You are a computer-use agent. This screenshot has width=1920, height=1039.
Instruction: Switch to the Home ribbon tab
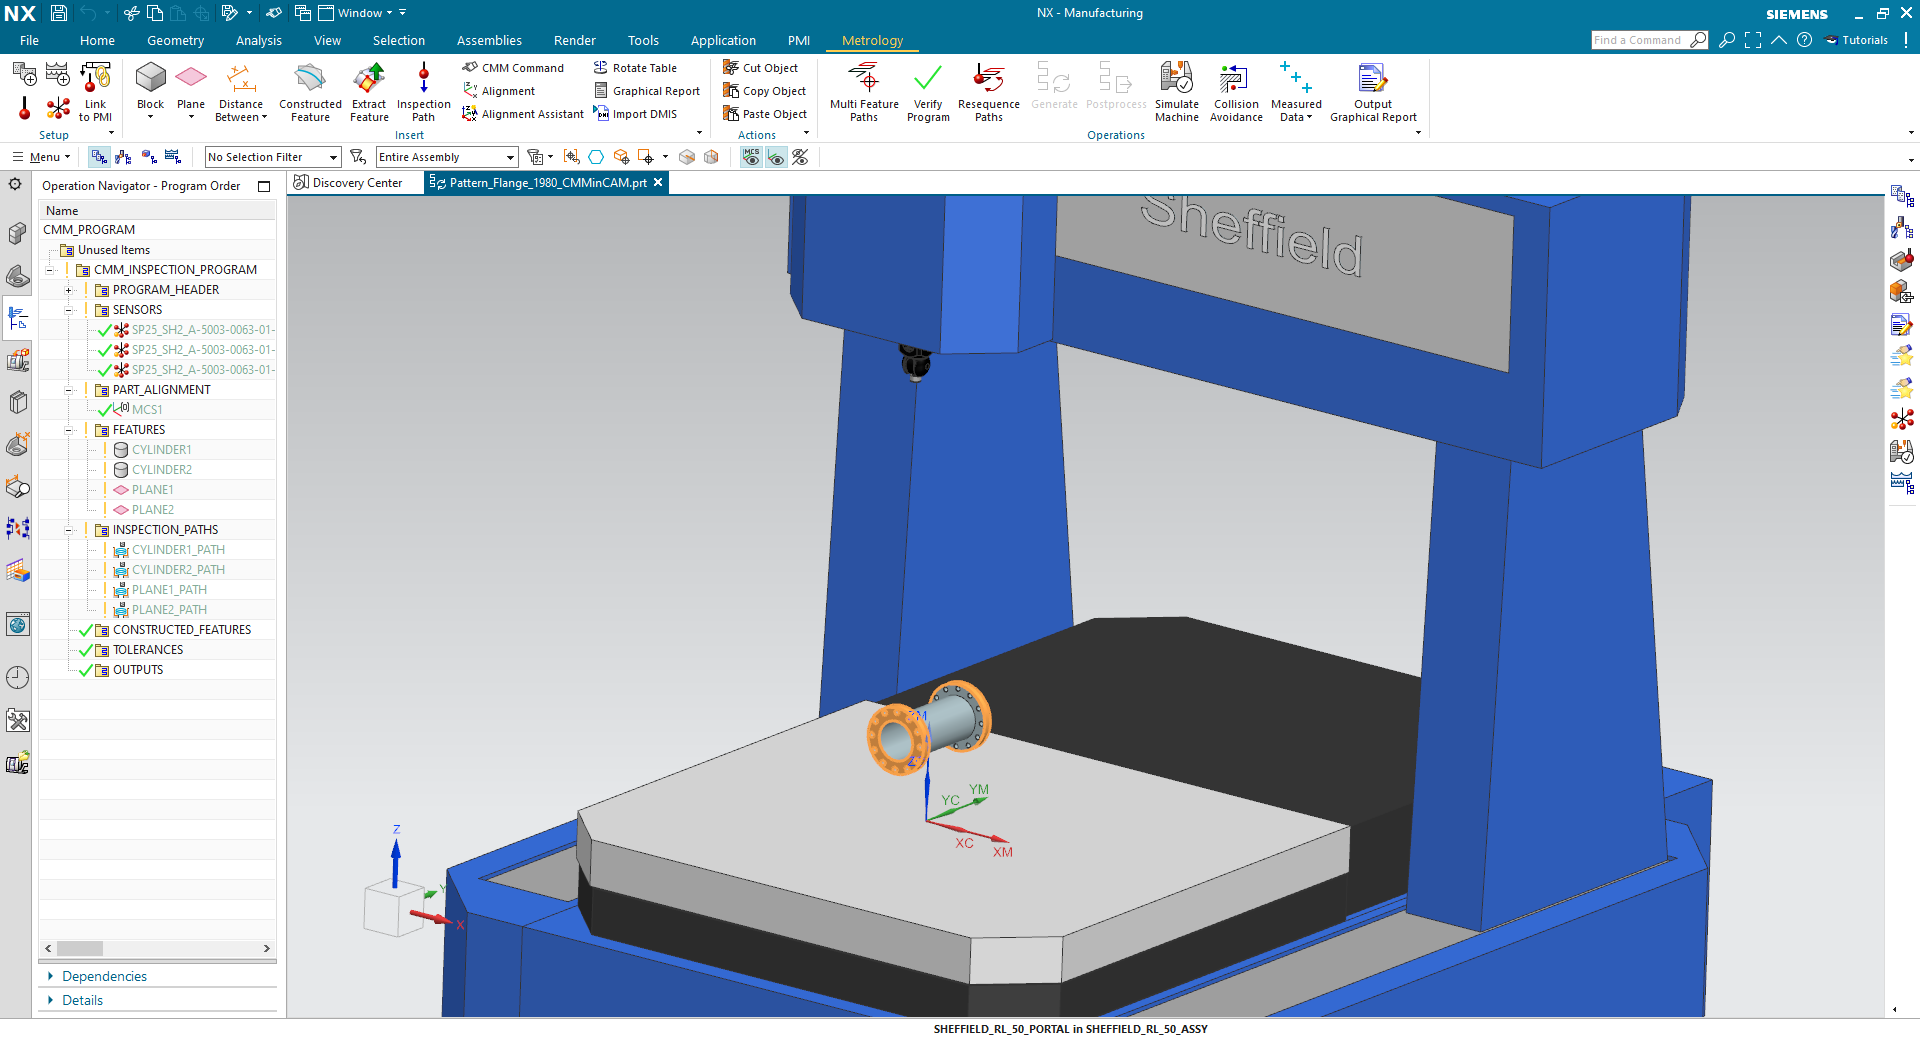(97, 40)
